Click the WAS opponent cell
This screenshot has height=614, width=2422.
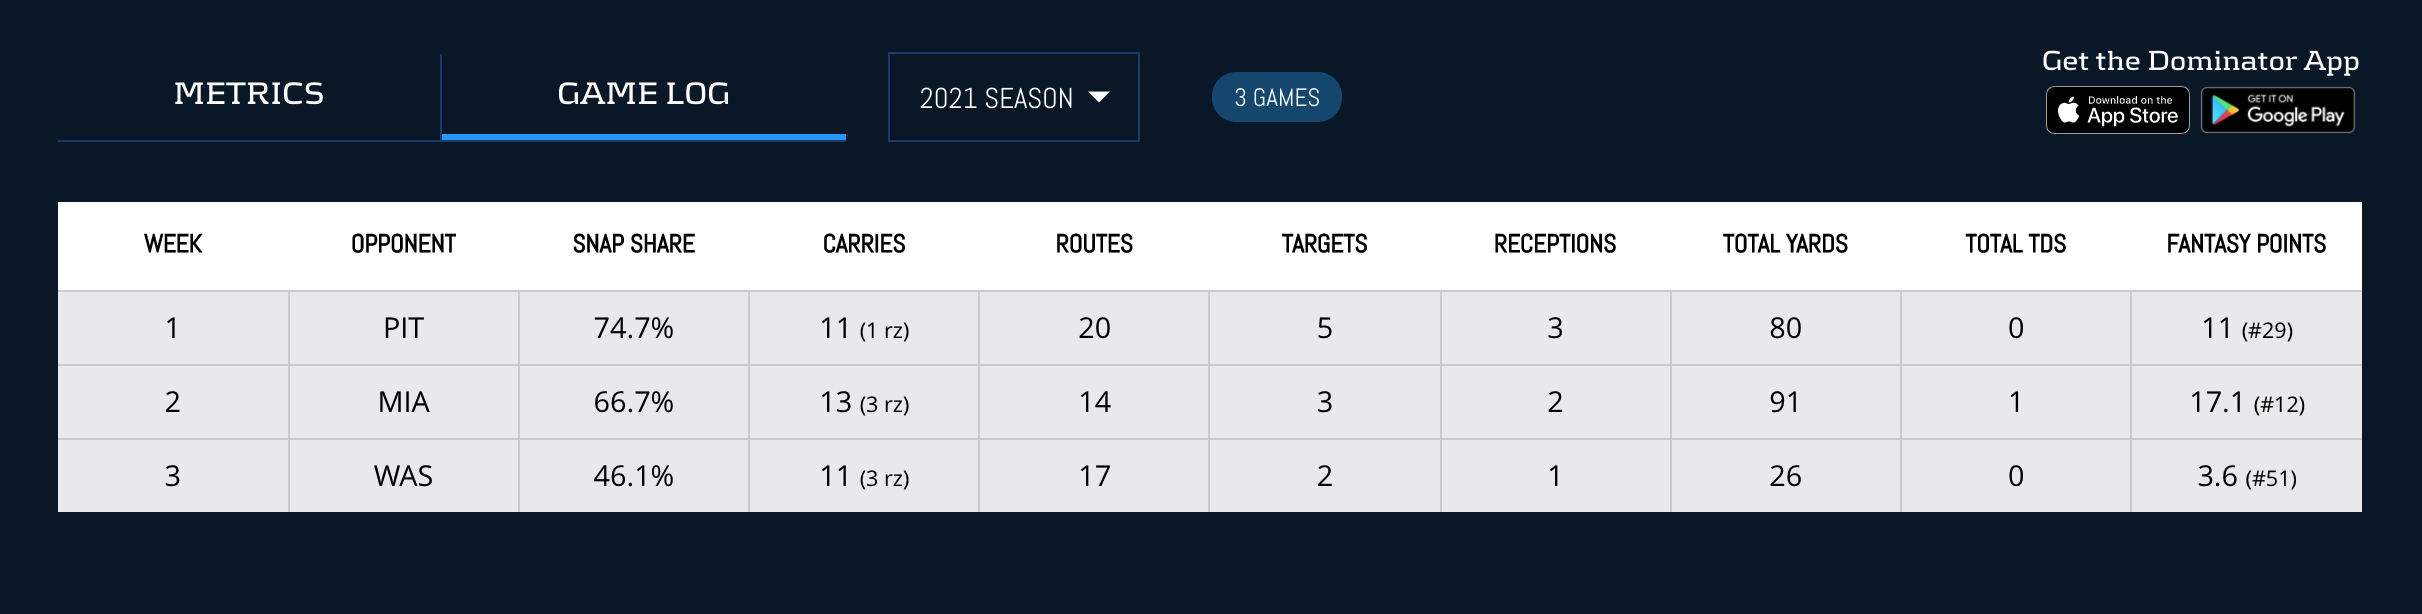click(404, 476)
